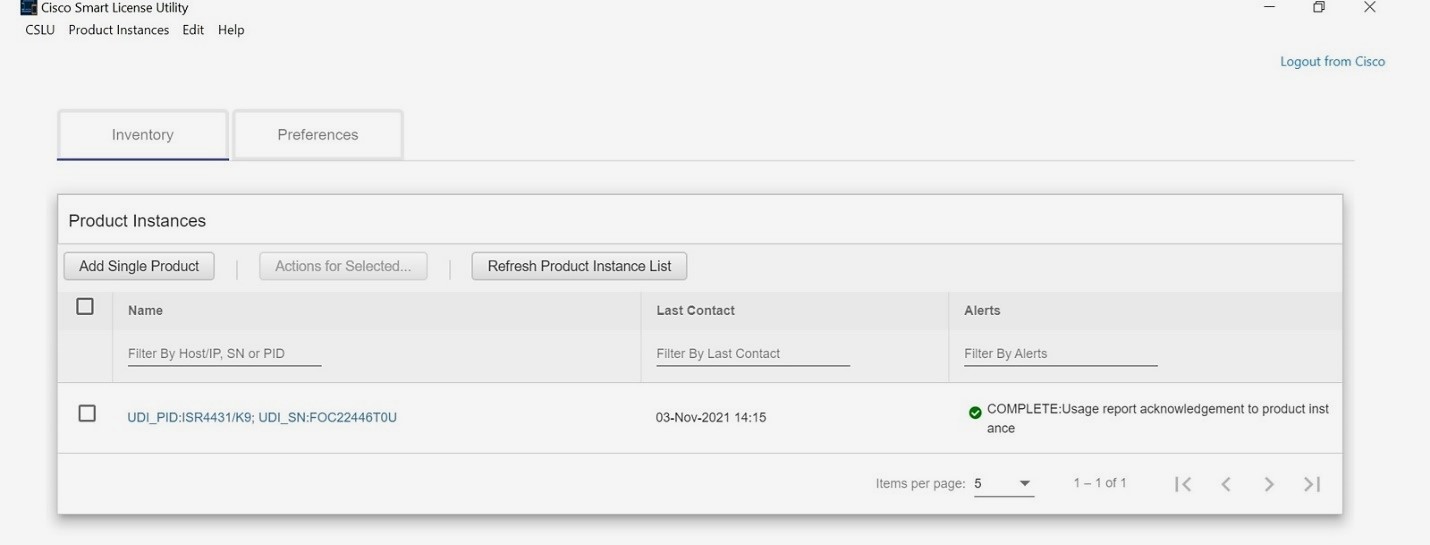1430x545 pixels.
Task: Click the Filter By Host/IP, SN or PID field
Action: pos(224,354)
